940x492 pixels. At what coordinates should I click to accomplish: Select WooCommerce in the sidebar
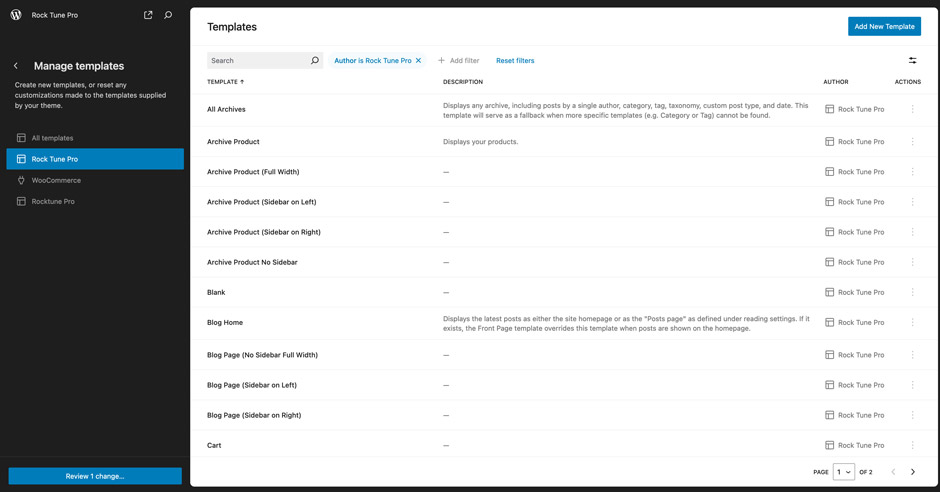[56, 180]
